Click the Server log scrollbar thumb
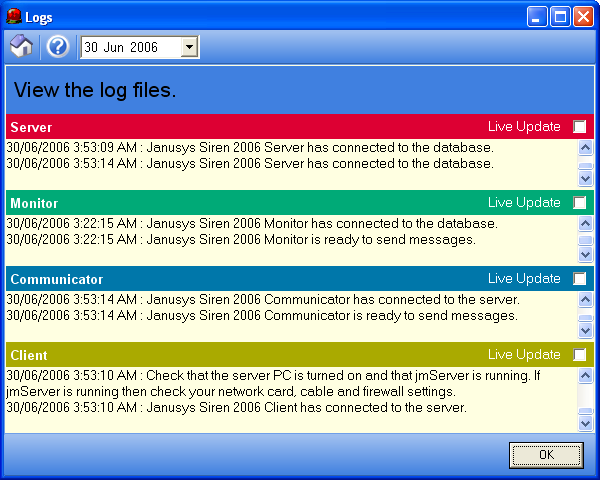 (585, 166)
